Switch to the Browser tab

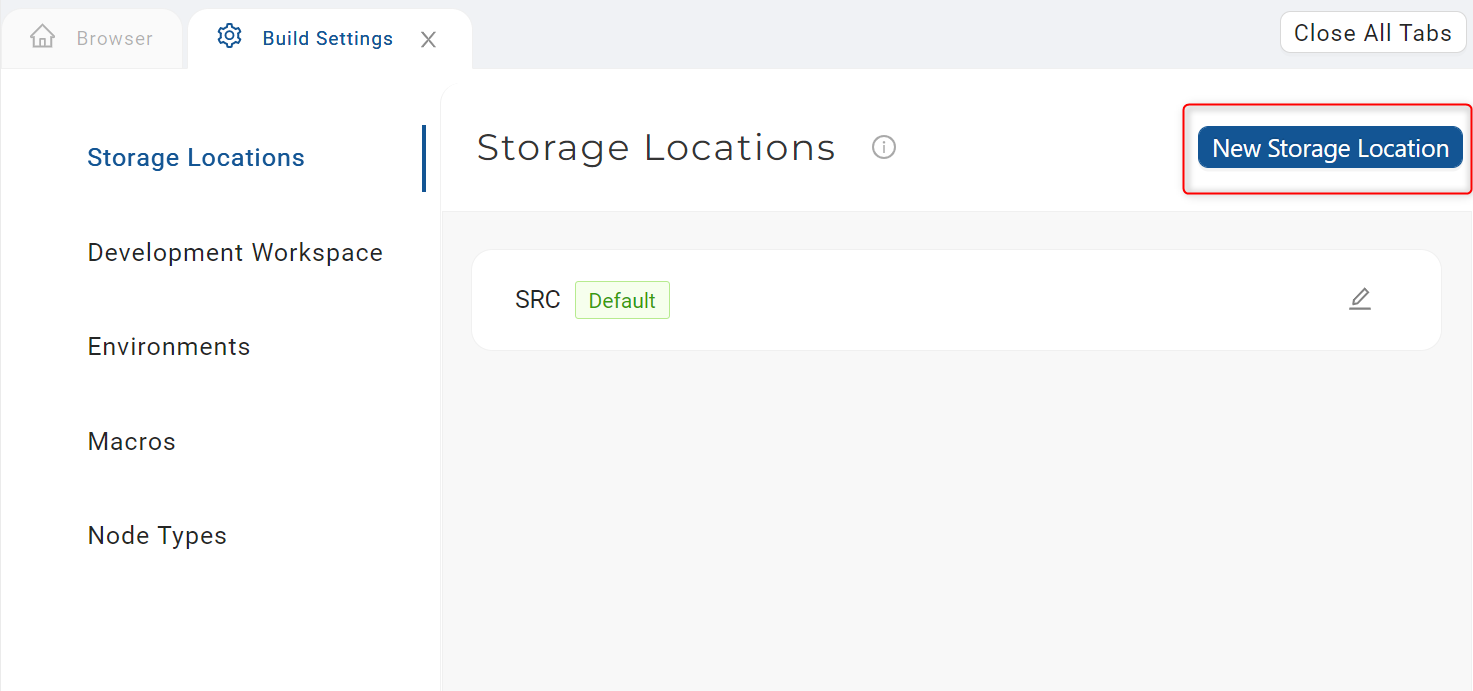[x=93, y=37]
